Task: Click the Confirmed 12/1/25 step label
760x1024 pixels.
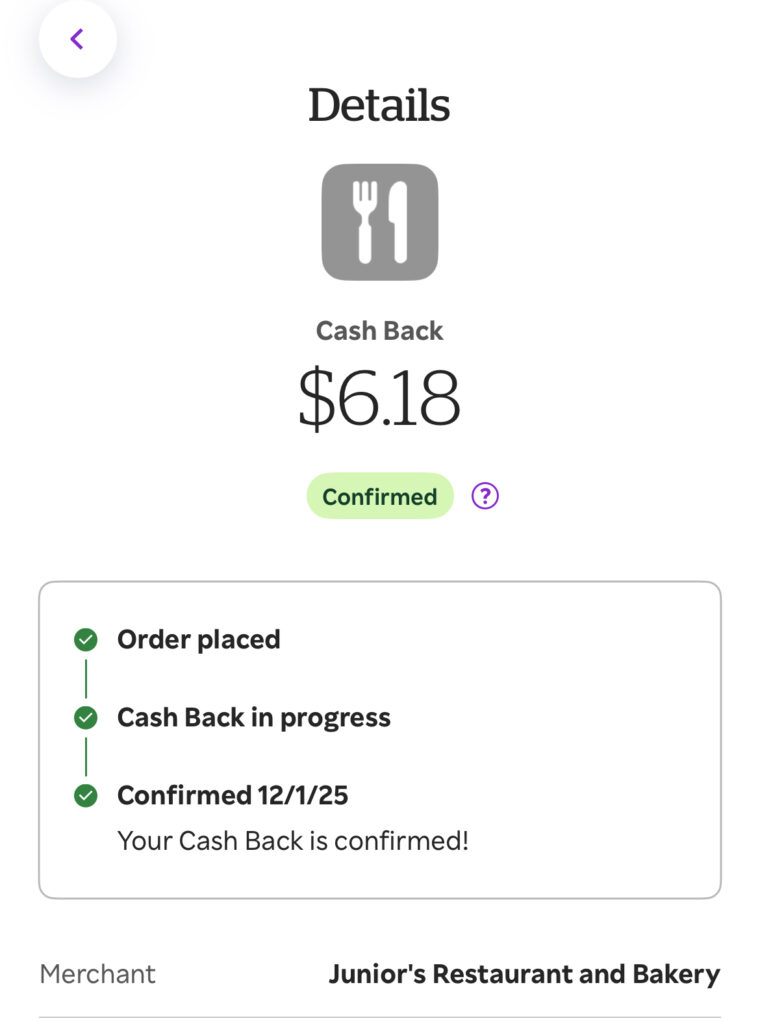Action: [x=233, y=796]
